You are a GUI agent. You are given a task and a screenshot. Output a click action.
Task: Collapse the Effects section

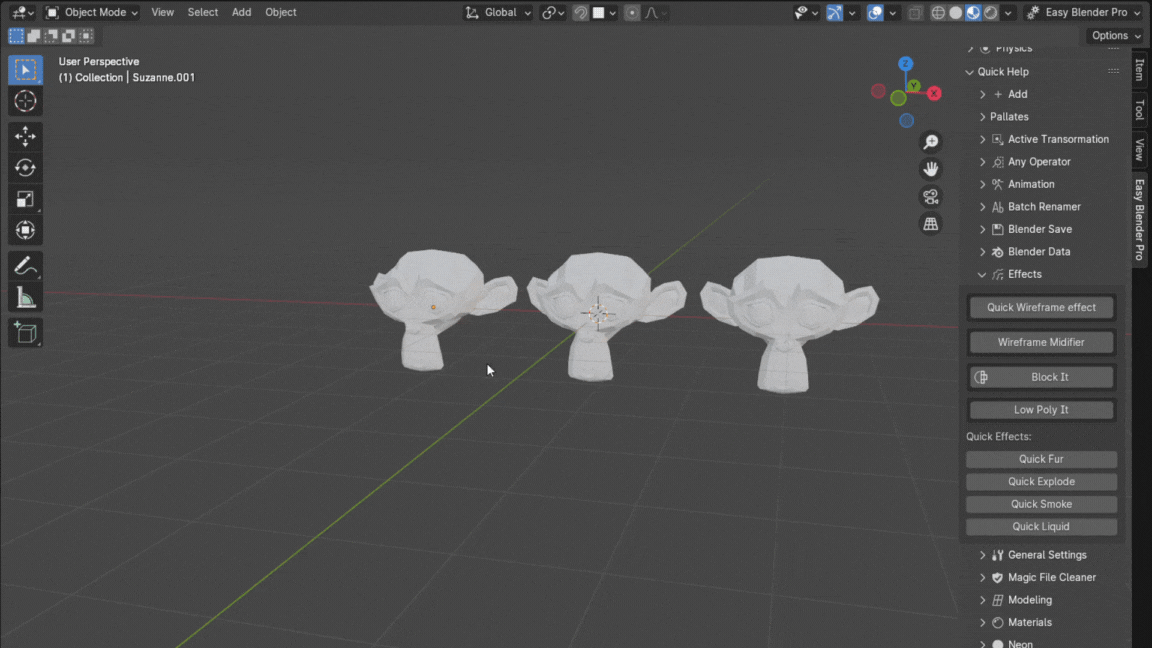(982, 275)
